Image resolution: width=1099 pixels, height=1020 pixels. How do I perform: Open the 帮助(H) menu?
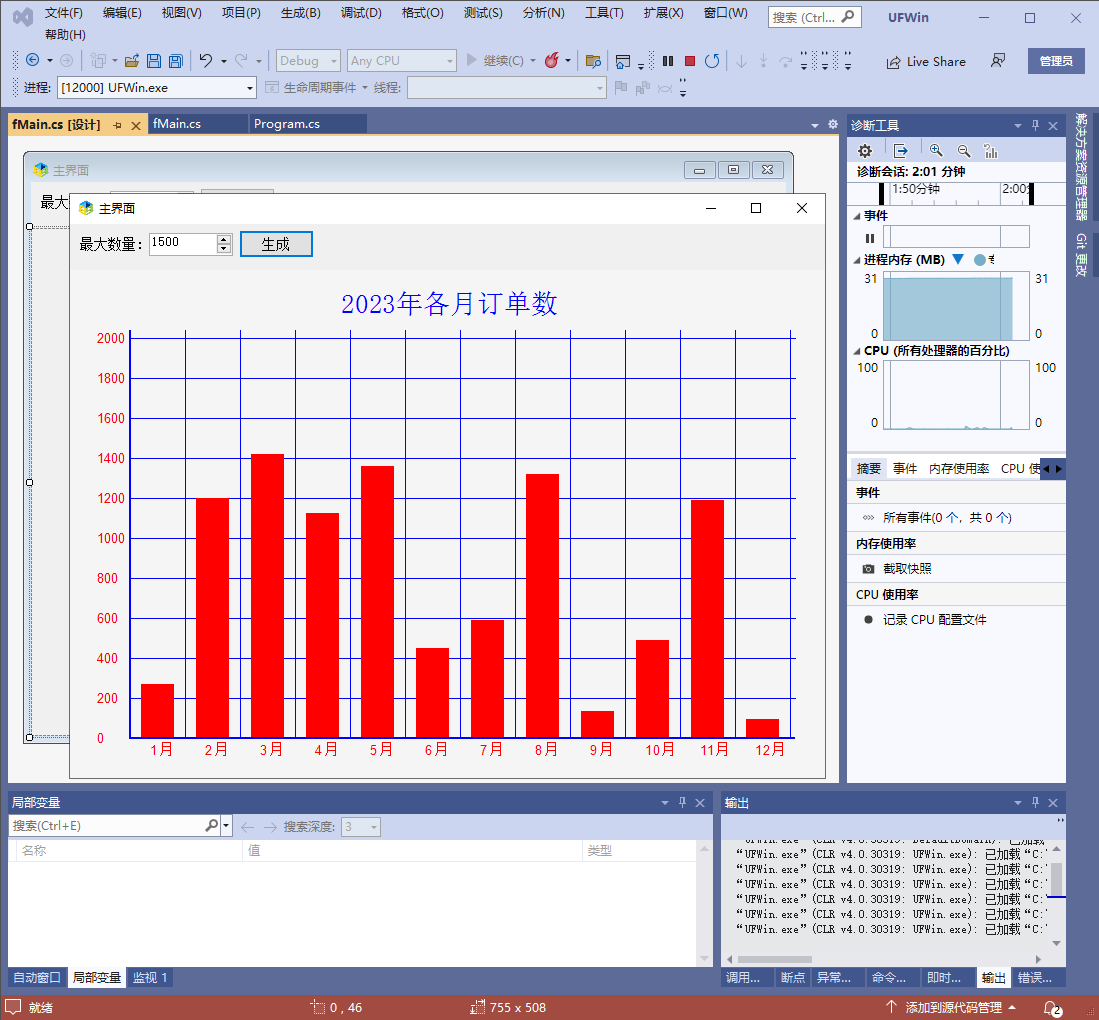click(x=65, y=34)
